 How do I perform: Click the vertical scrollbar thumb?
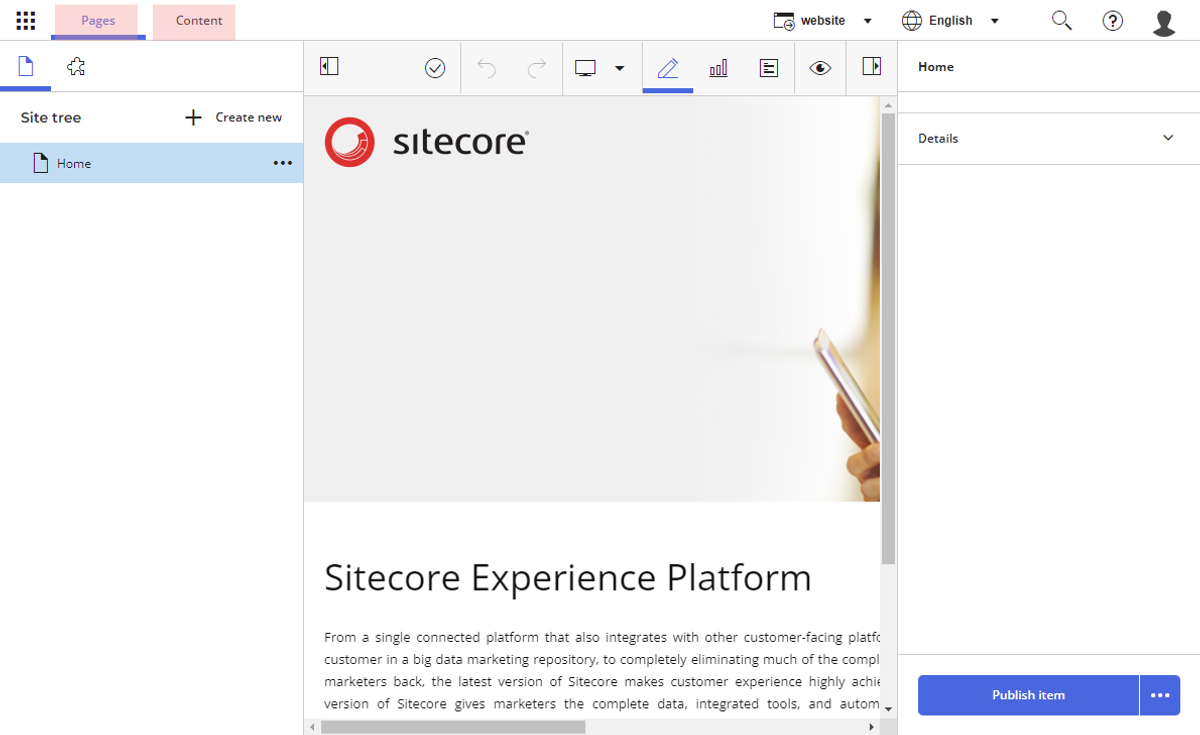point(888,339)
